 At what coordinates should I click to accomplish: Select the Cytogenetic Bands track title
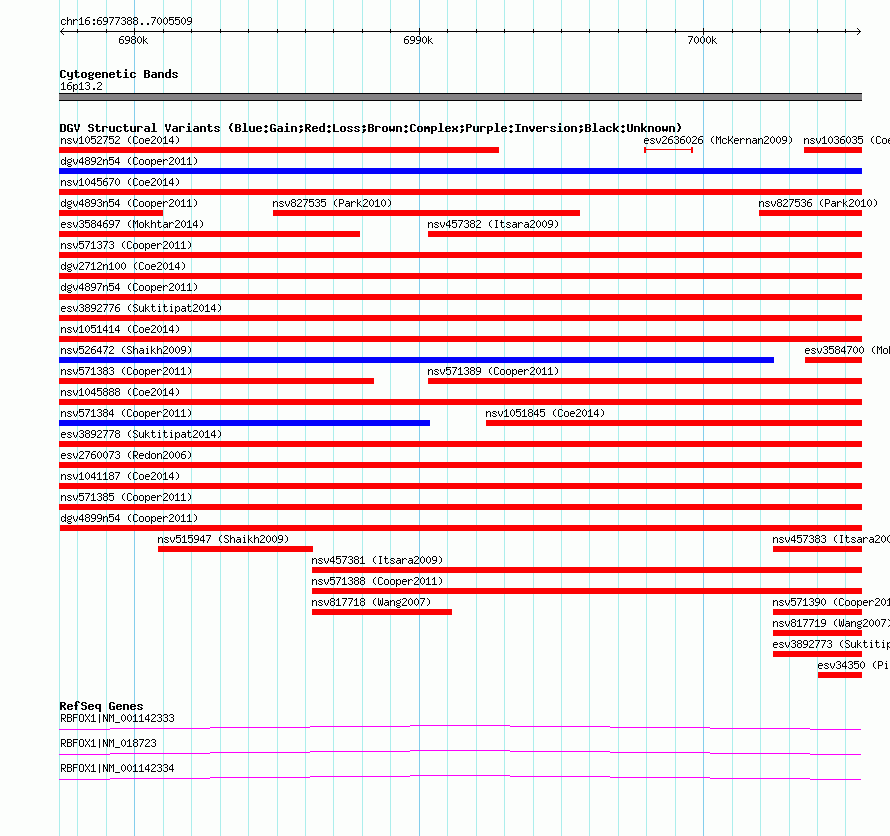pyautogui.click(x=119, y=74)
